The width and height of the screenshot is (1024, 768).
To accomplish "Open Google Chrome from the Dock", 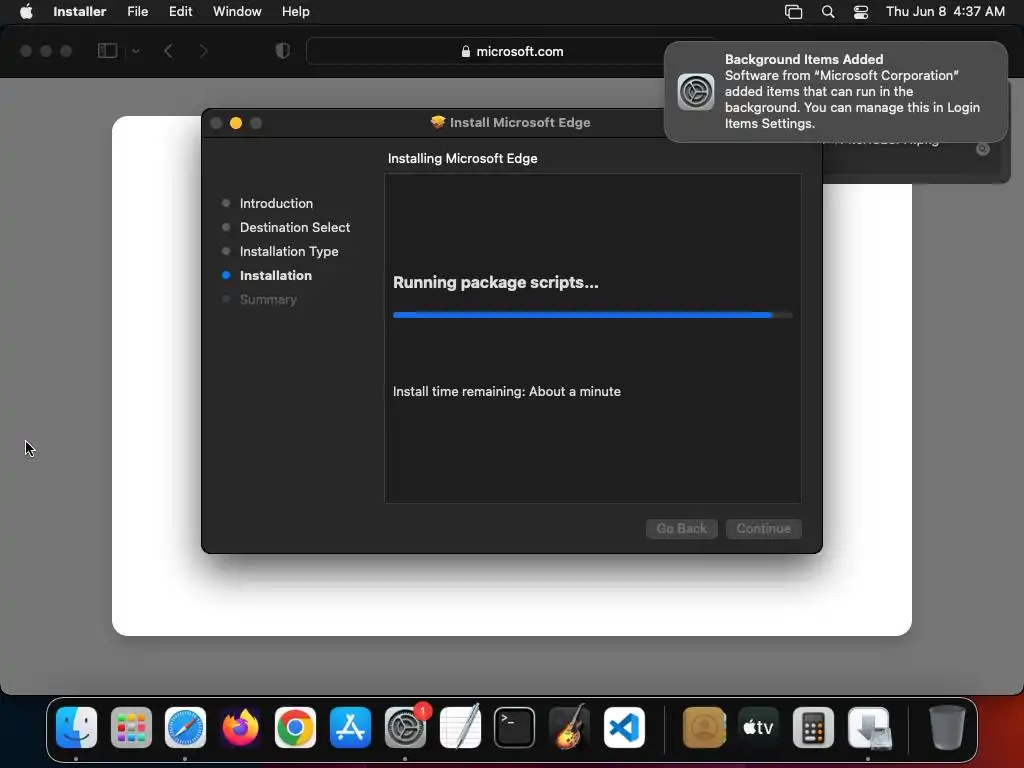I will [x=295, y=728].
